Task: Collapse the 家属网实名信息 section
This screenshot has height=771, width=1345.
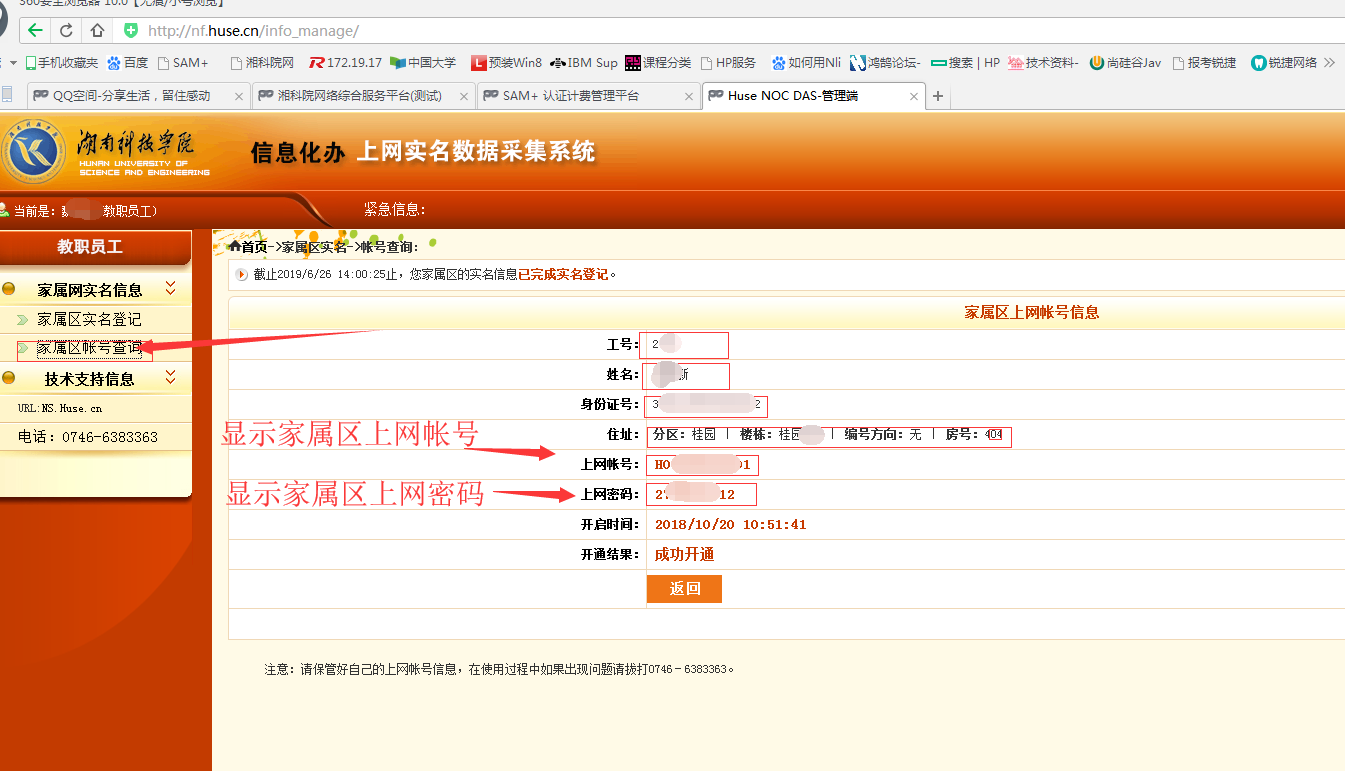Action: (170, 289)
